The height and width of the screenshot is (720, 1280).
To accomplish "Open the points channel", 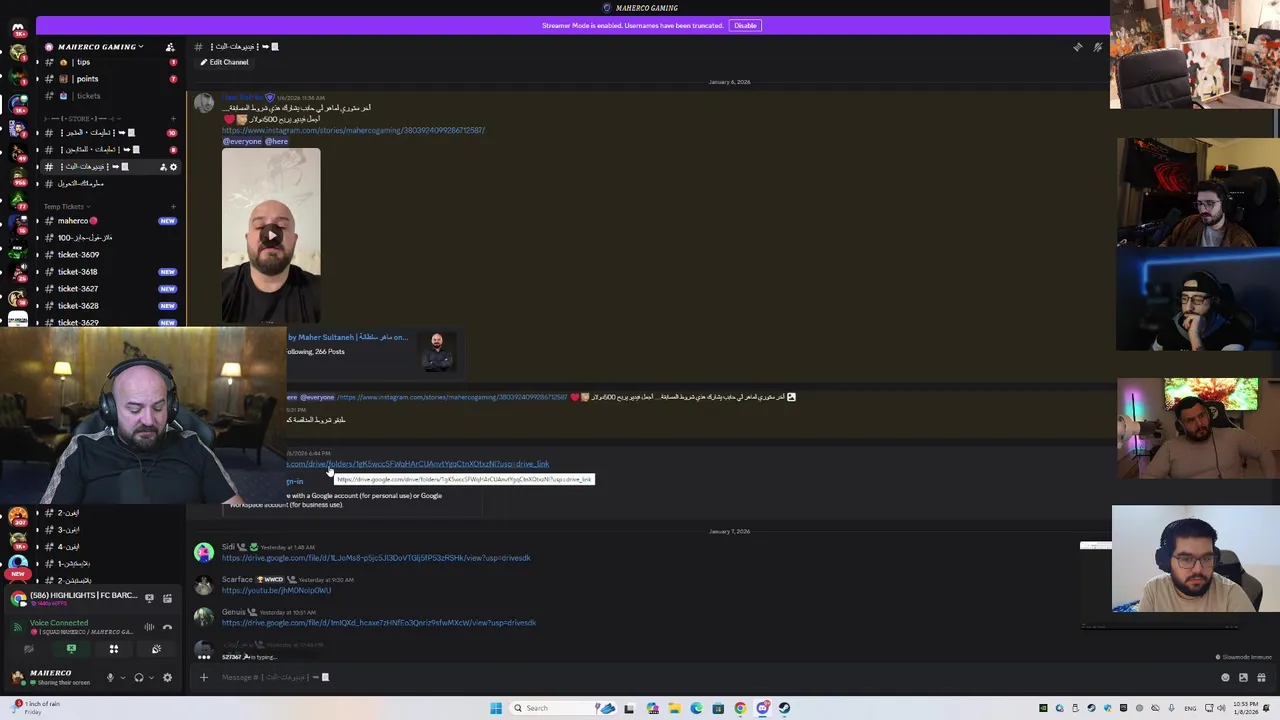I will [109, 79].
